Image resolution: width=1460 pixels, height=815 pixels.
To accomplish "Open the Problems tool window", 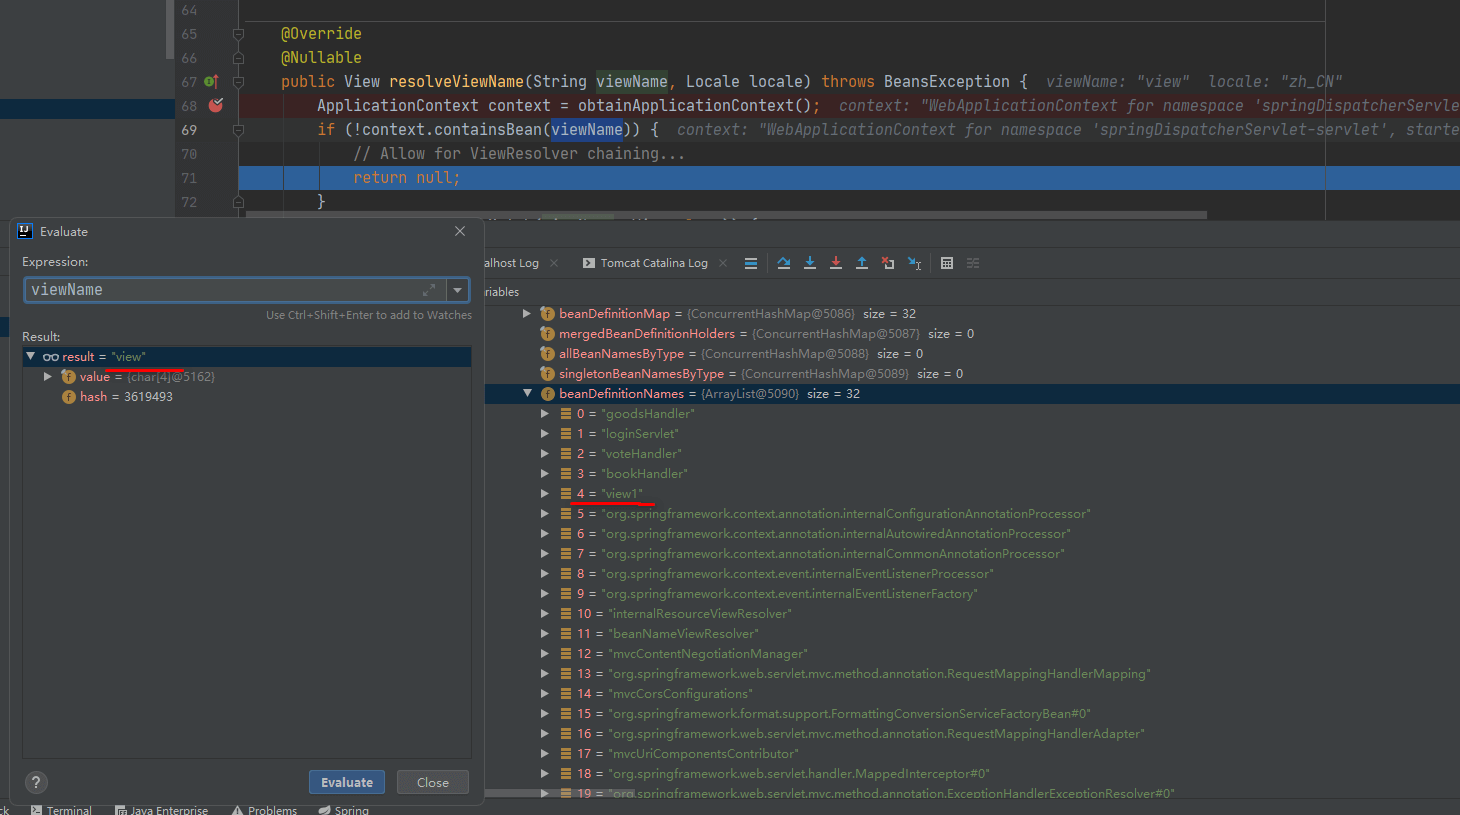I will (x=264, y=810).
